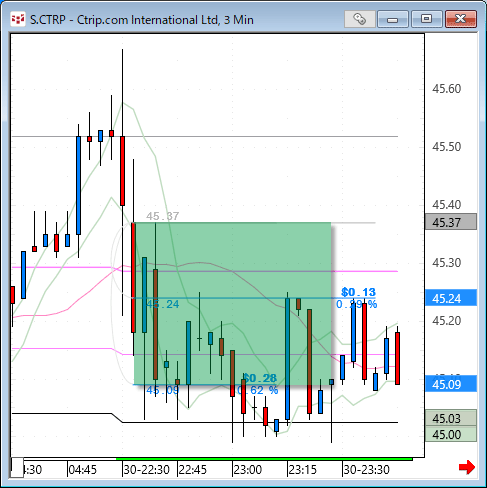Click the 45.30 price scale value
This screenshot has height=488, width=487.
tap(446, 263)
